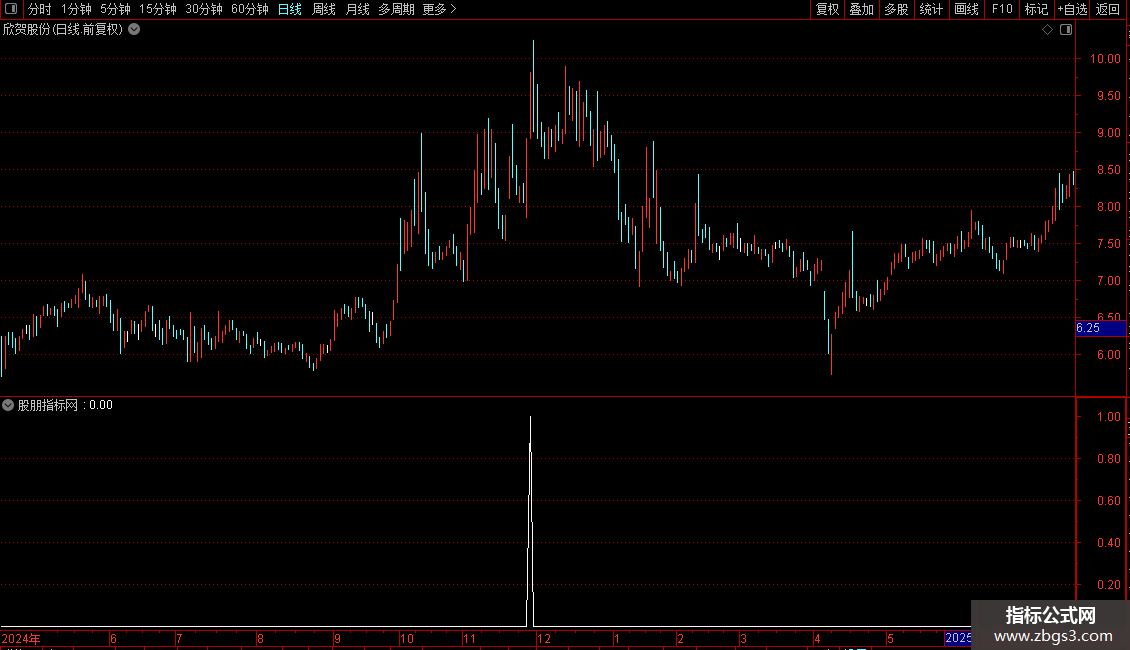Open the 画线 drawing tools
The image size is (1130, 650).
[966, 9]
